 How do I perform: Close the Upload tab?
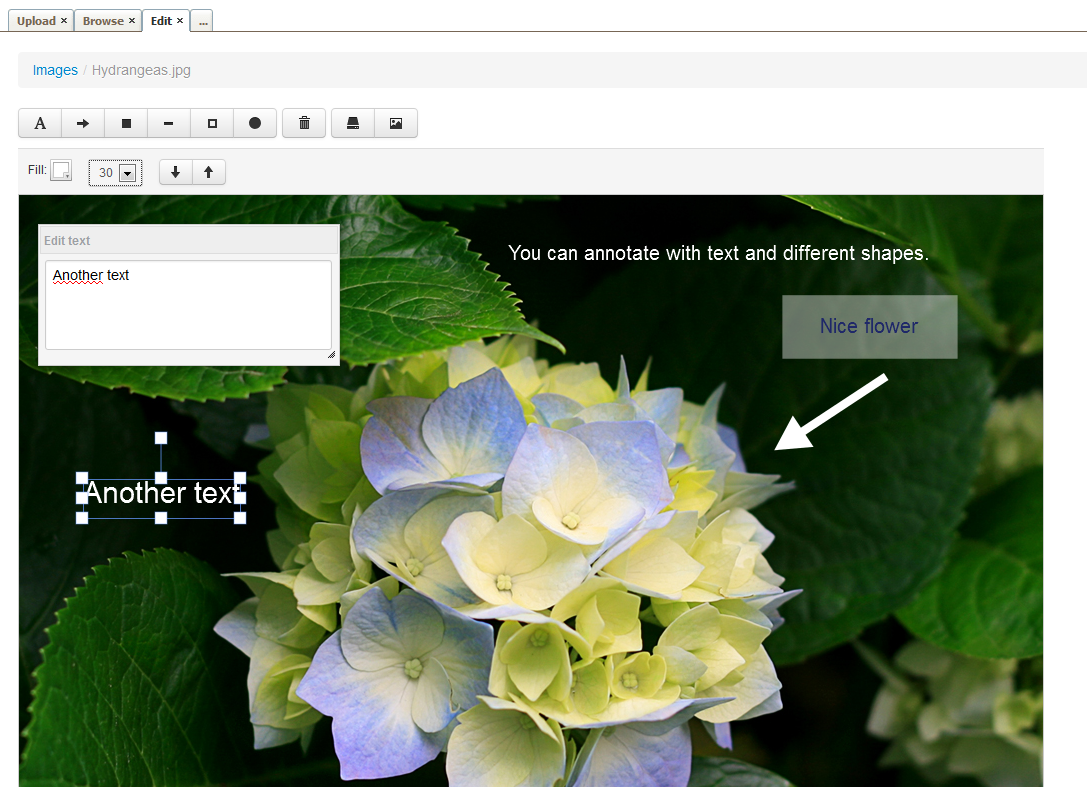64,20
